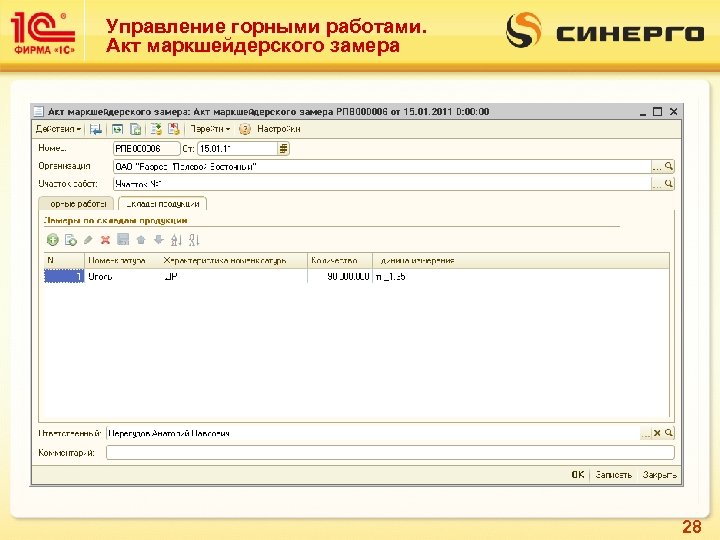Click the magnifier open icon for Ответственный

669,433
